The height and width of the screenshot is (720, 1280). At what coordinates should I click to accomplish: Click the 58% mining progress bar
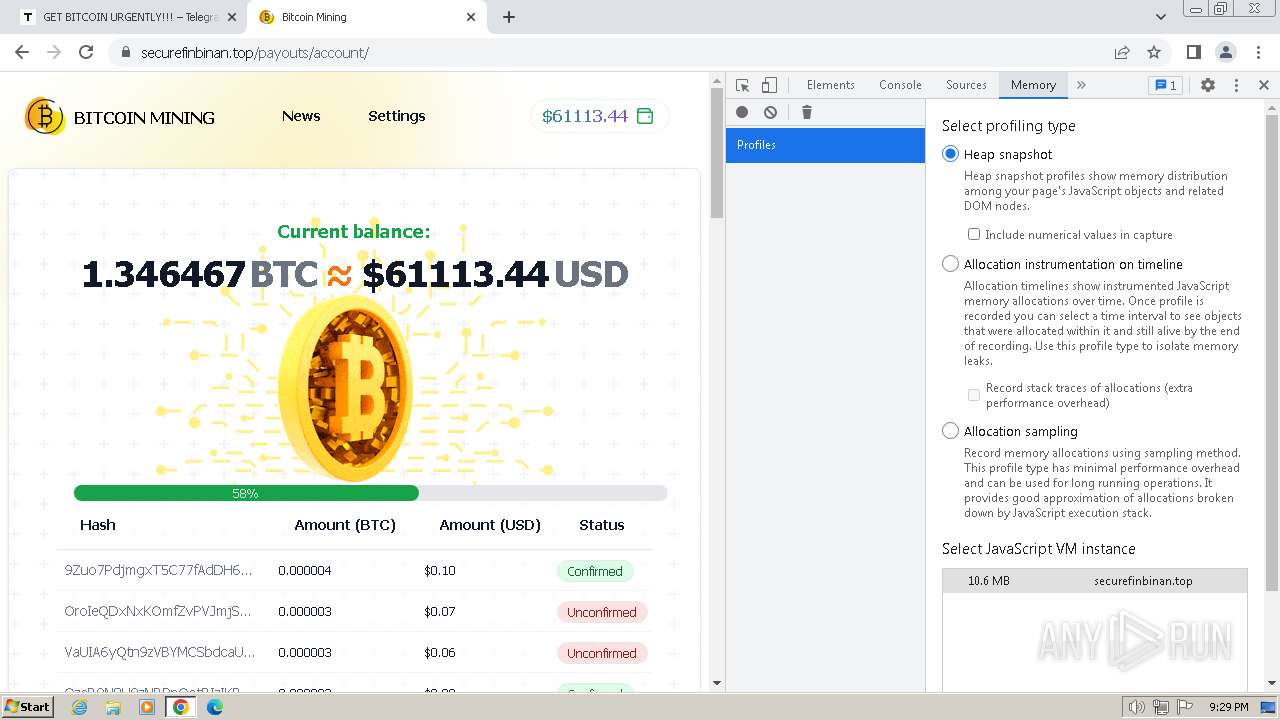point(370,493)
